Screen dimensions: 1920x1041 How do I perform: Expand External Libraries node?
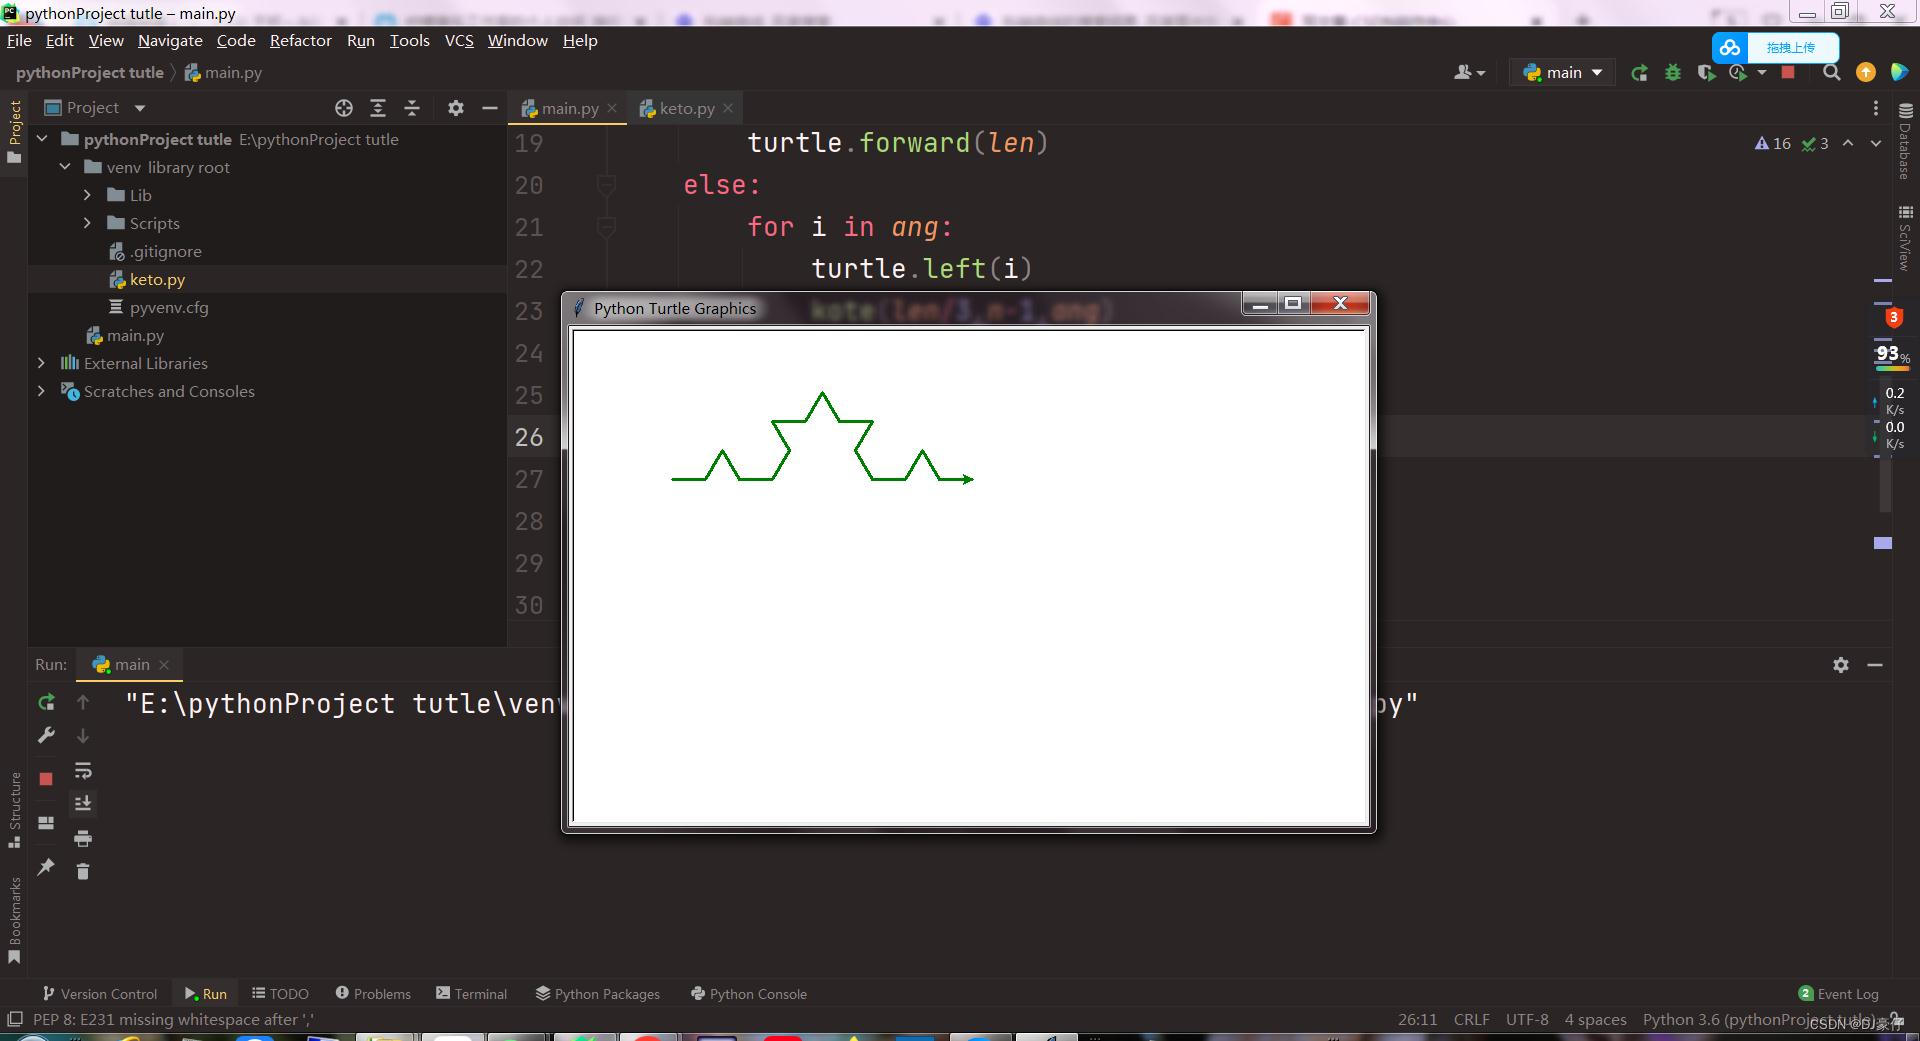pos(41,363)
